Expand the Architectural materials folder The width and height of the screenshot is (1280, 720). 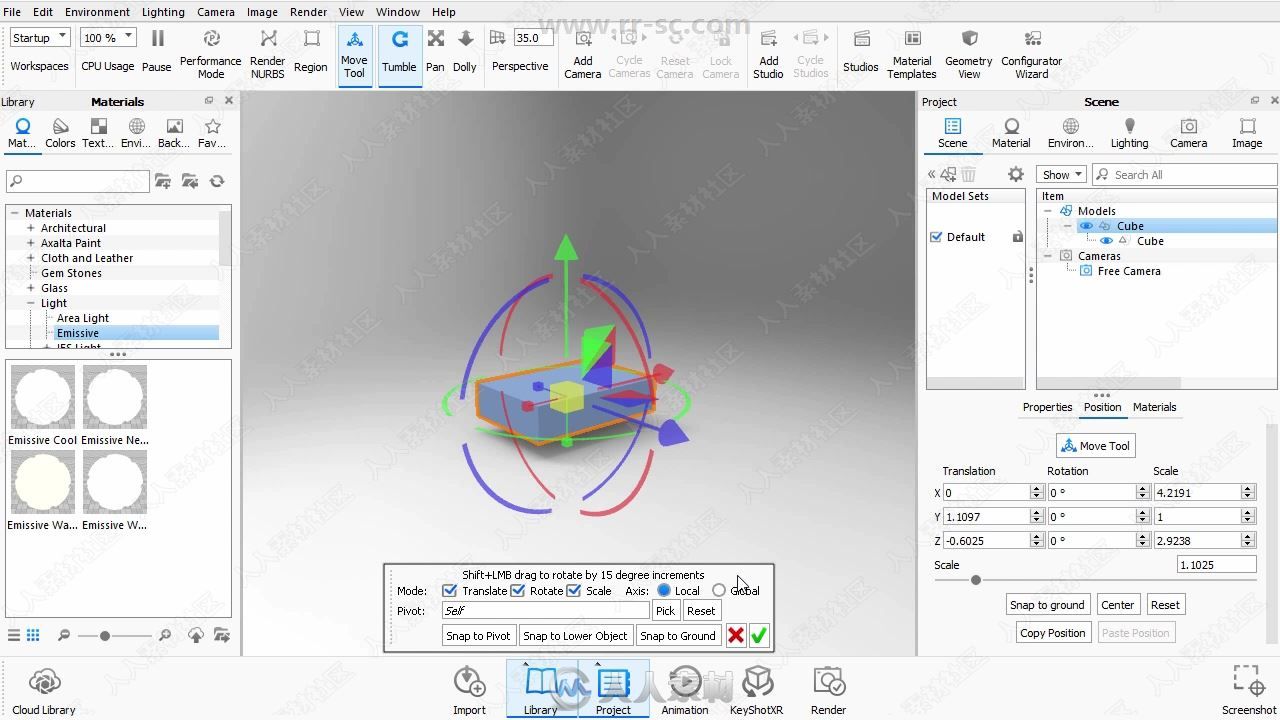(31, 228)
